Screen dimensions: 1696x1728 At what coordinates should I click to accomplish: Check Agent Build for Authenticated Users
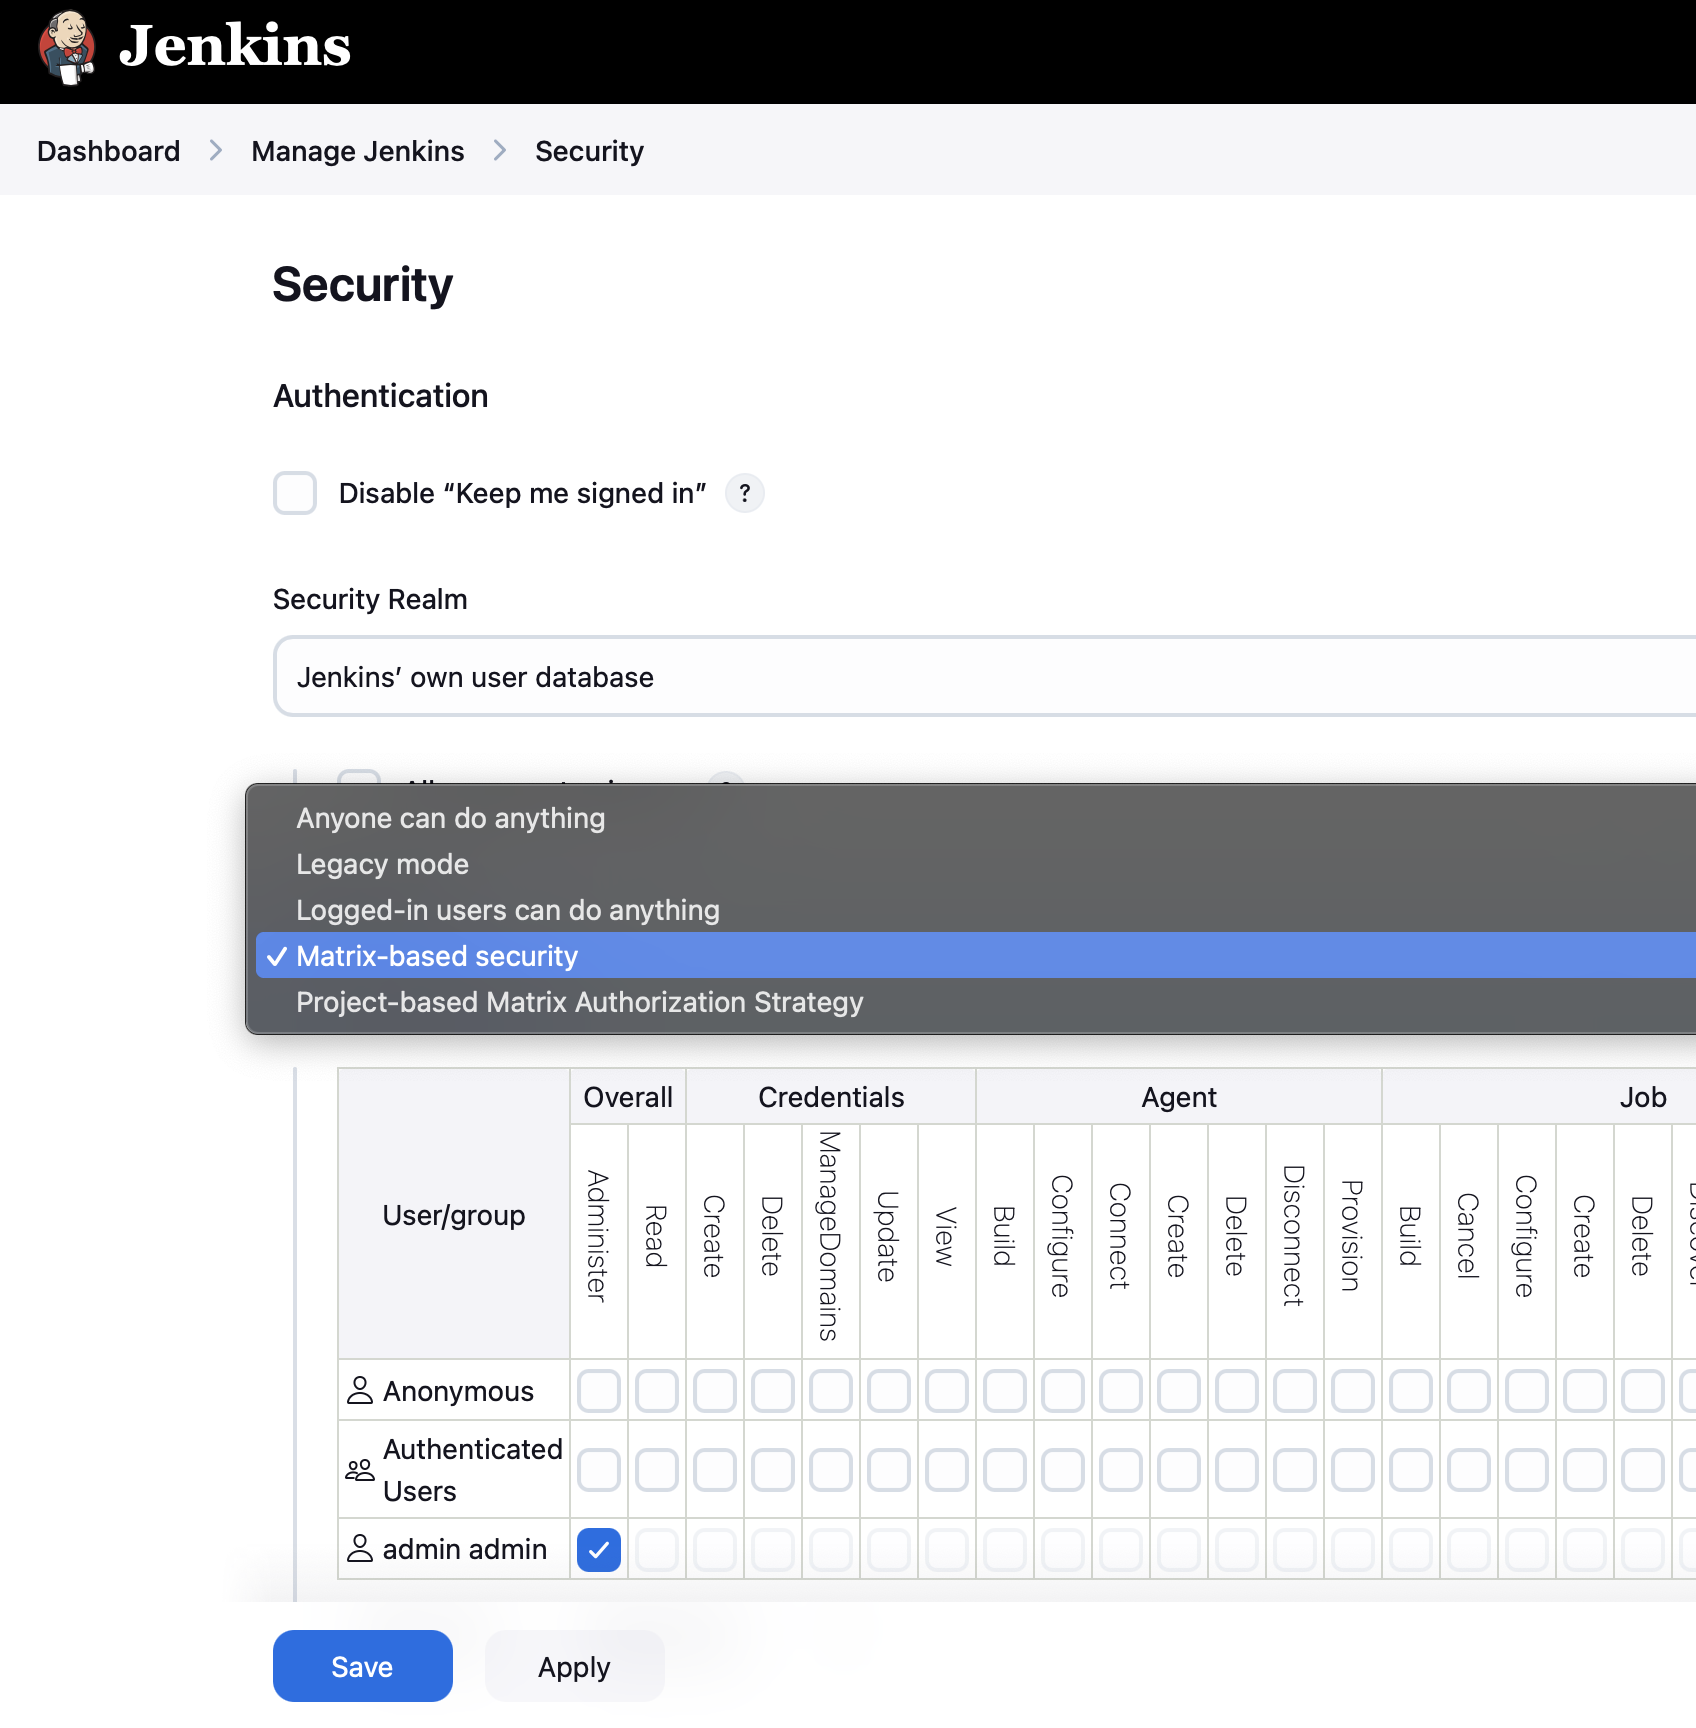[1005, 1470]
